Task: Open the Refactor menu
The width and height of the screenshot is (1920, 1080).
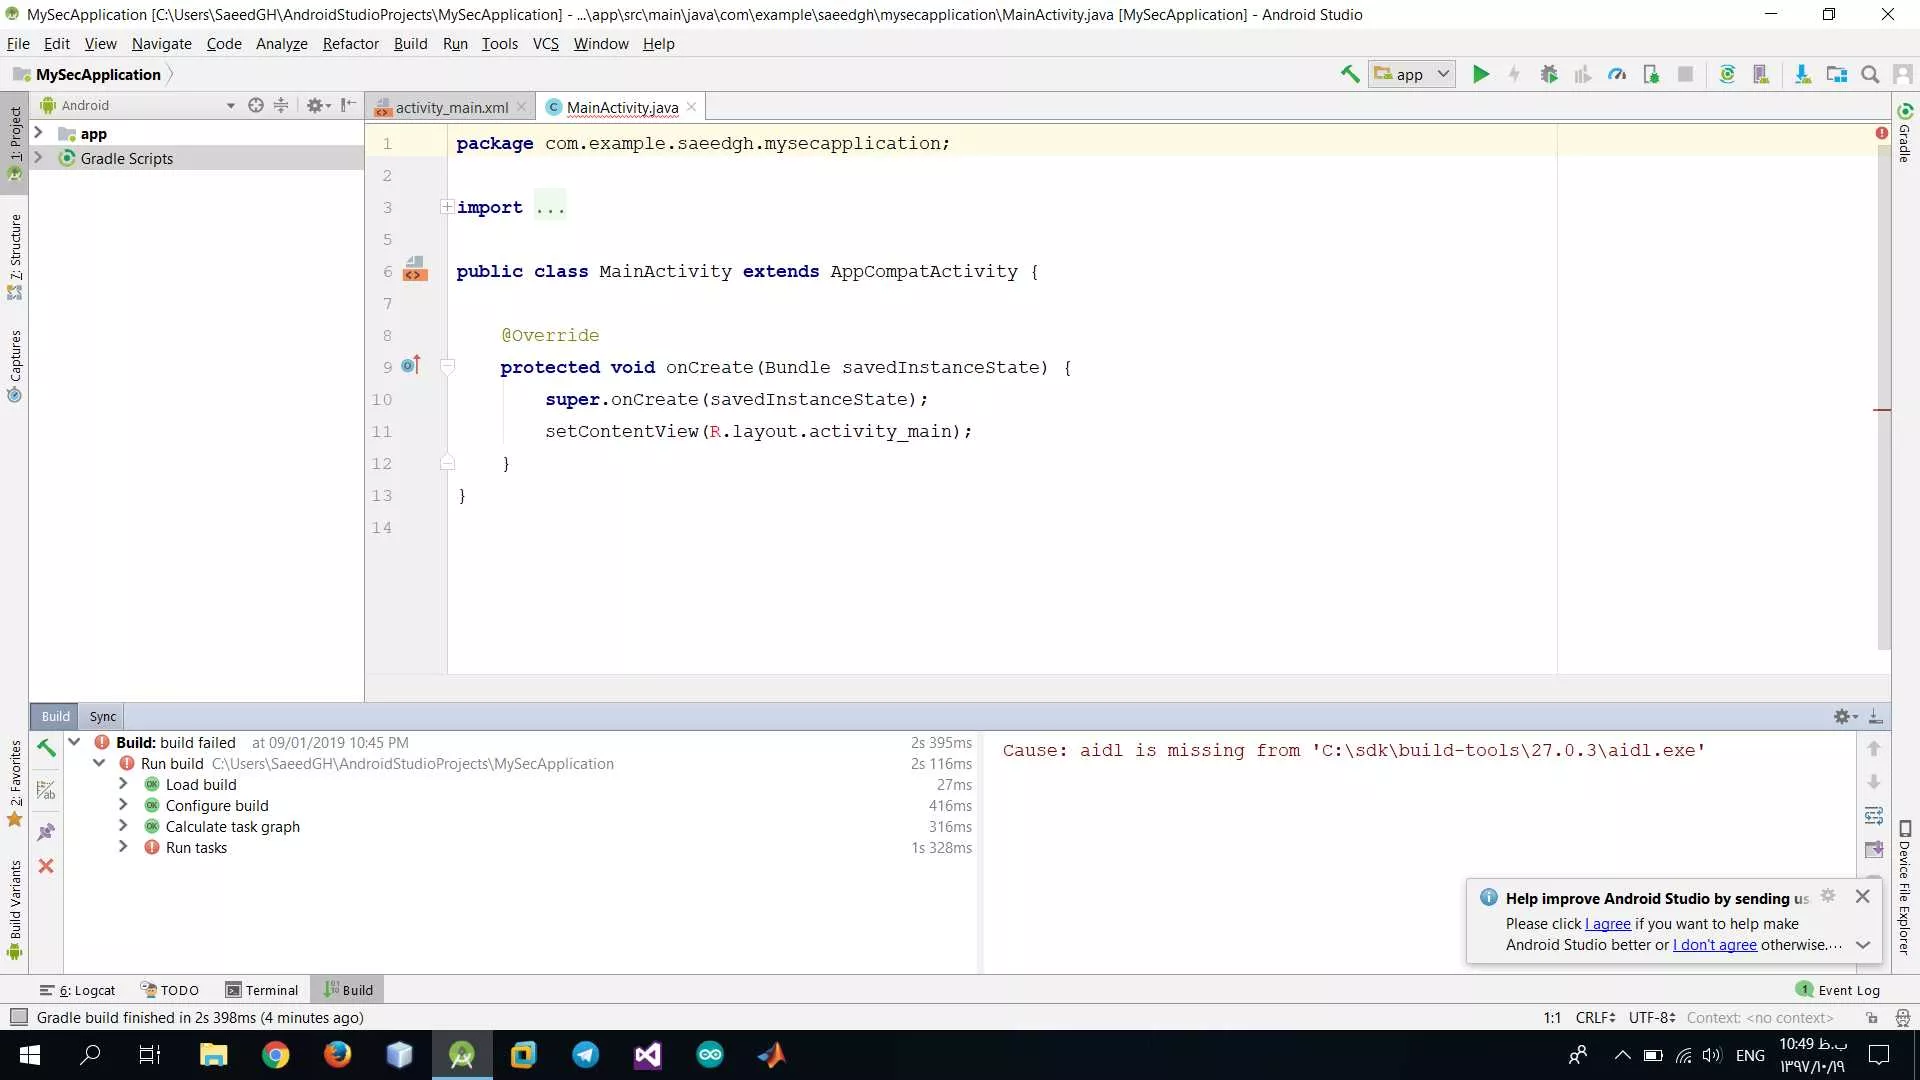Action: (x=350, y=44)
